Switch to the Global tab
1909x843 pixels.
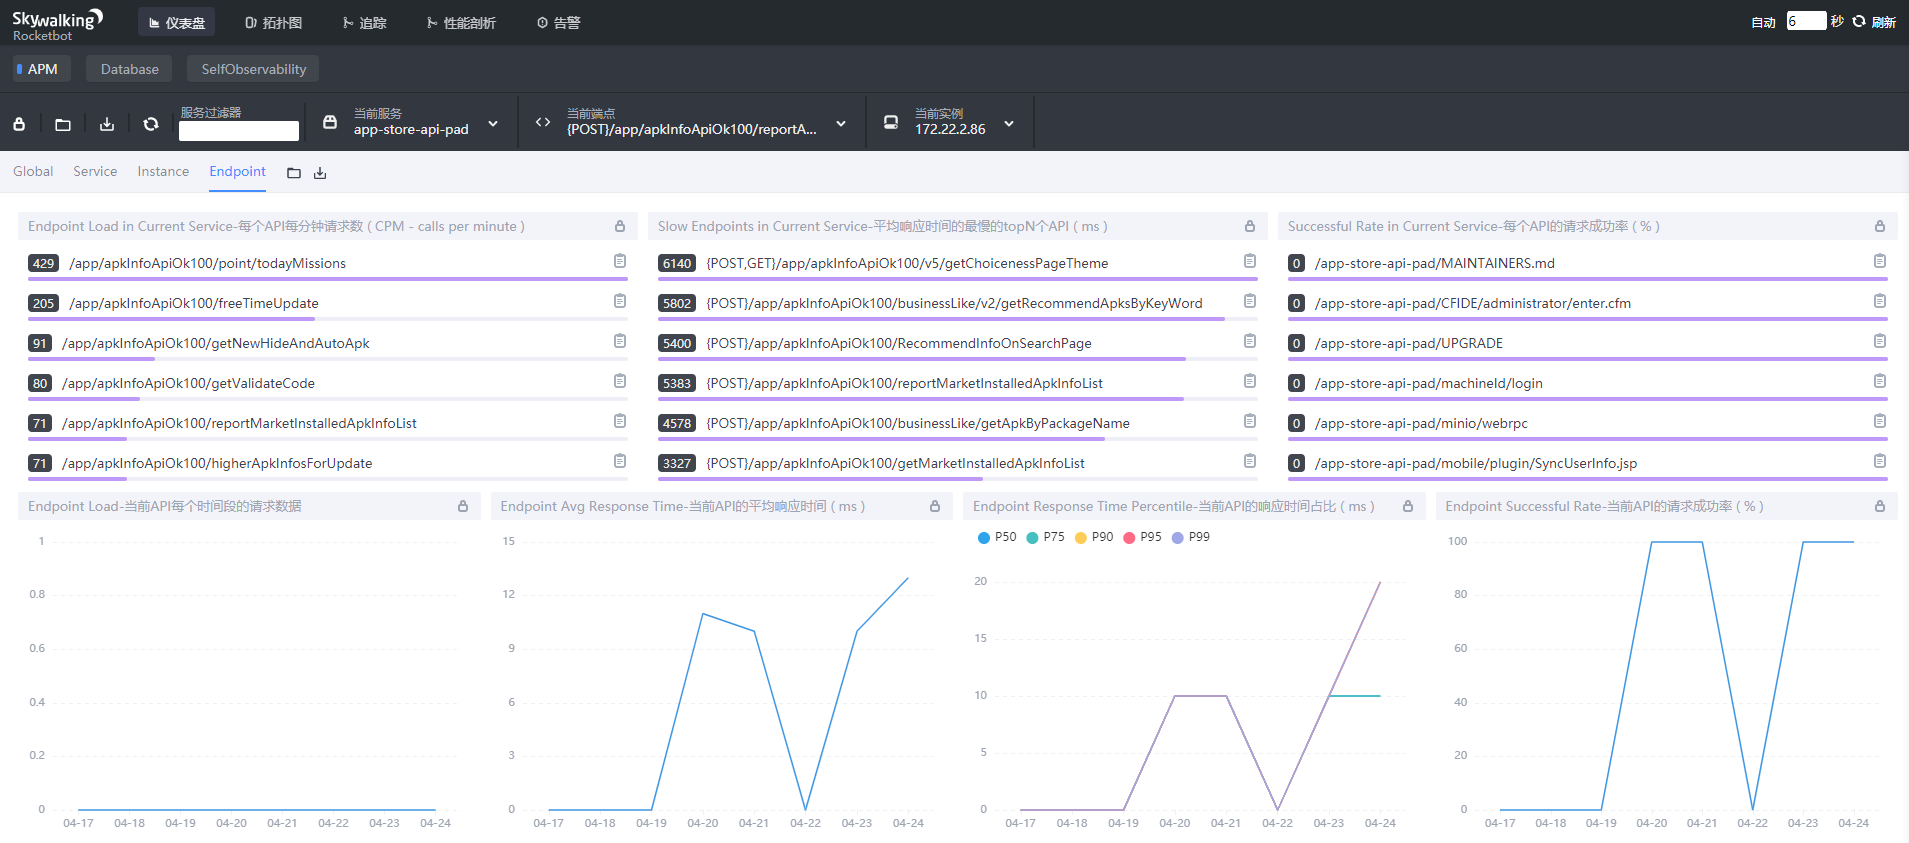tap(33, 171)
